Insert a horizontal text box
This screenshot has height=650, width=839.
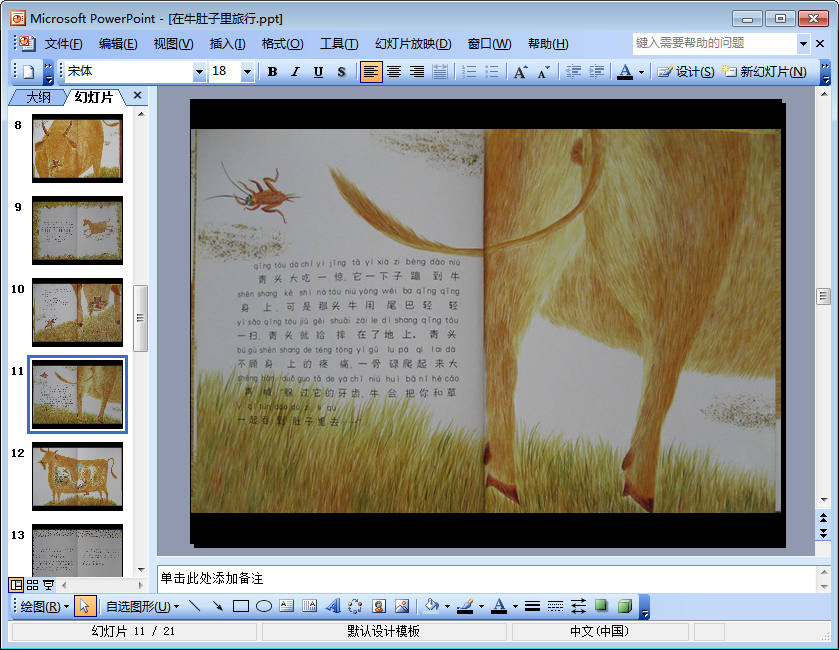287,607
